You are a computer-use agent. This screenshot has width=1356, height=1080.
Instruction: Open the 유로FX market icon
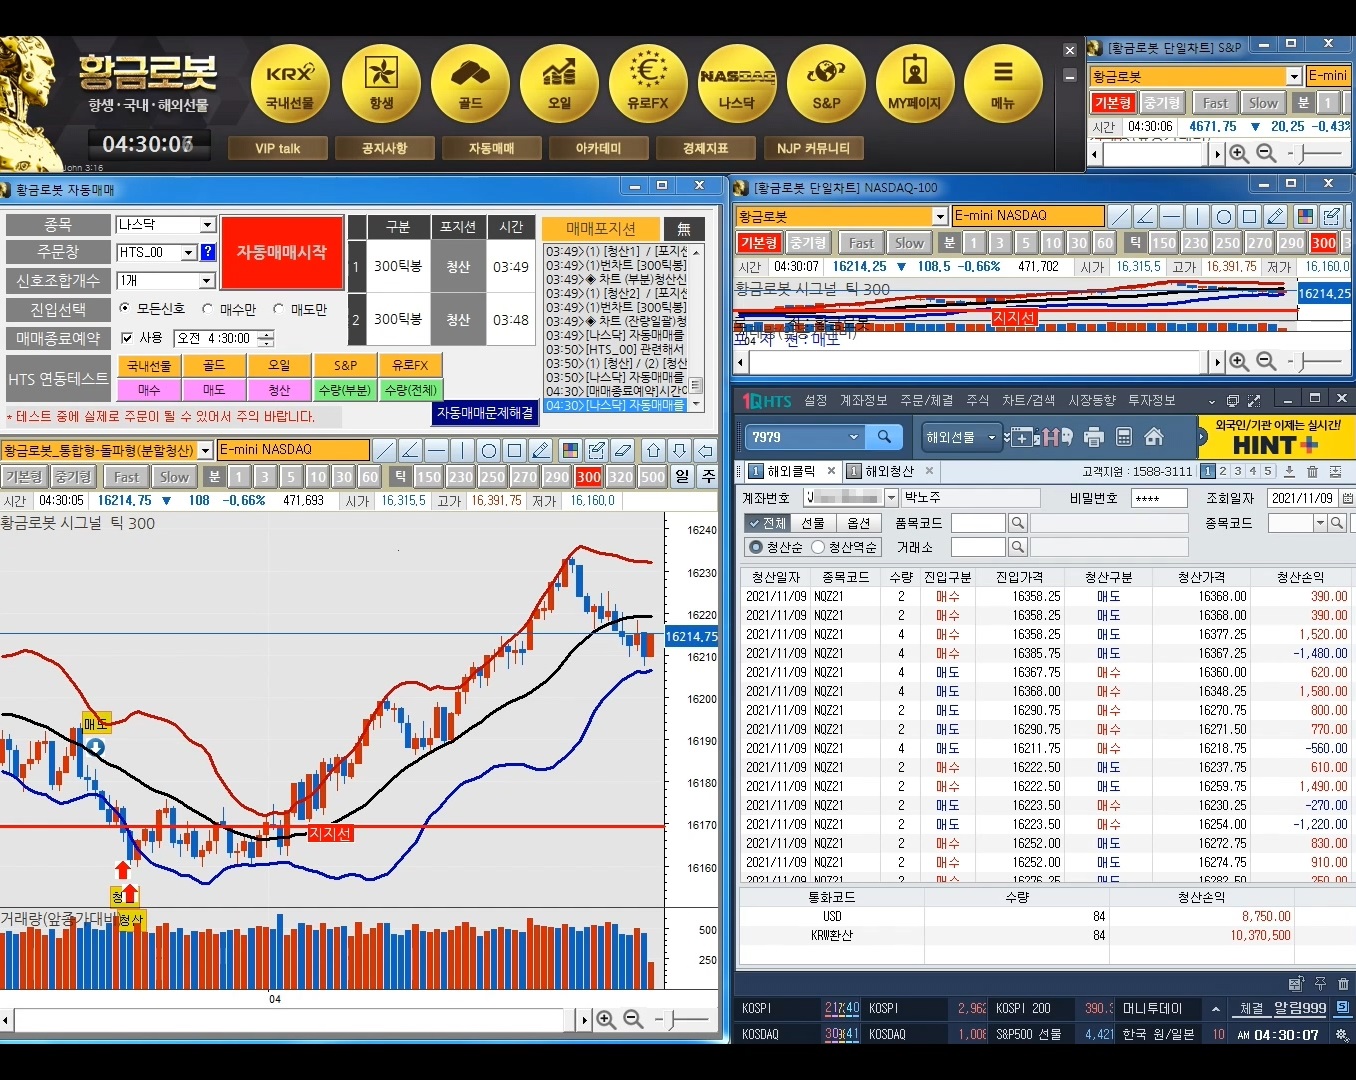tap(648, 83)
